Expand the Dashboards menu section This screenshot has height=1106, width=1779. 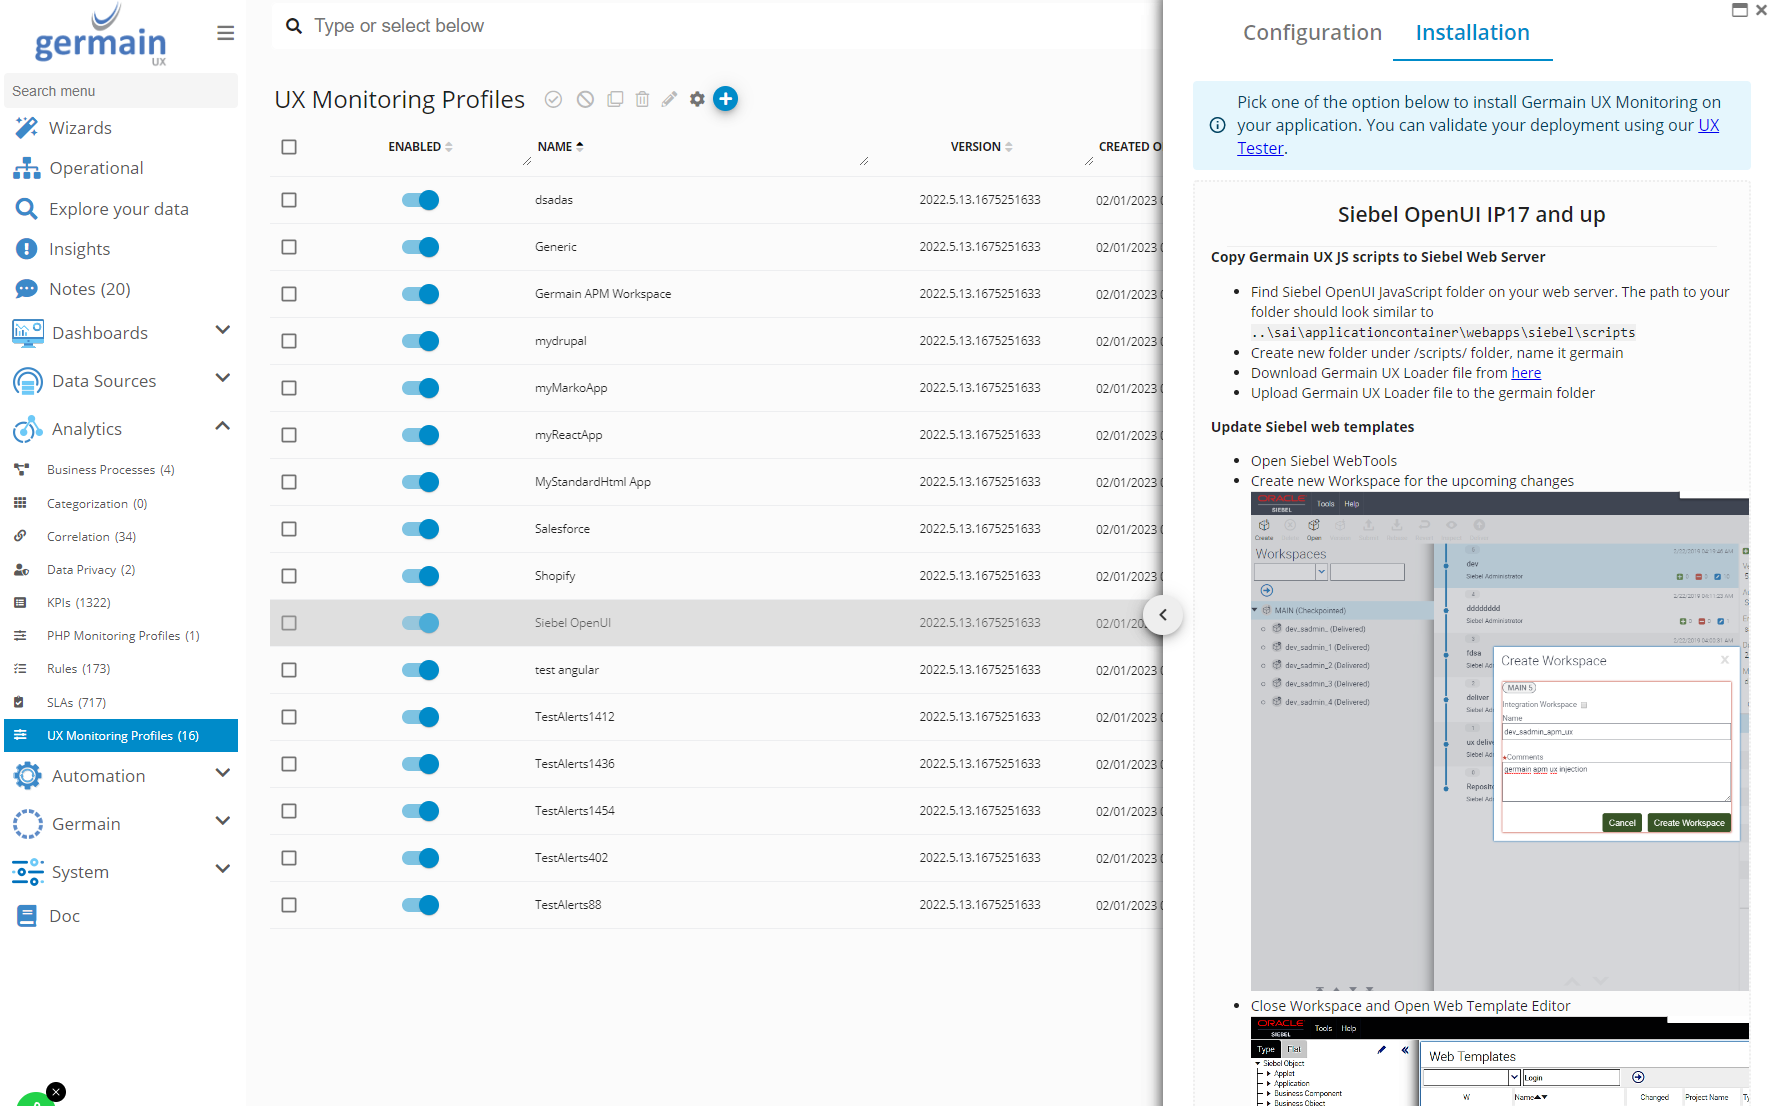coord(223,331)
